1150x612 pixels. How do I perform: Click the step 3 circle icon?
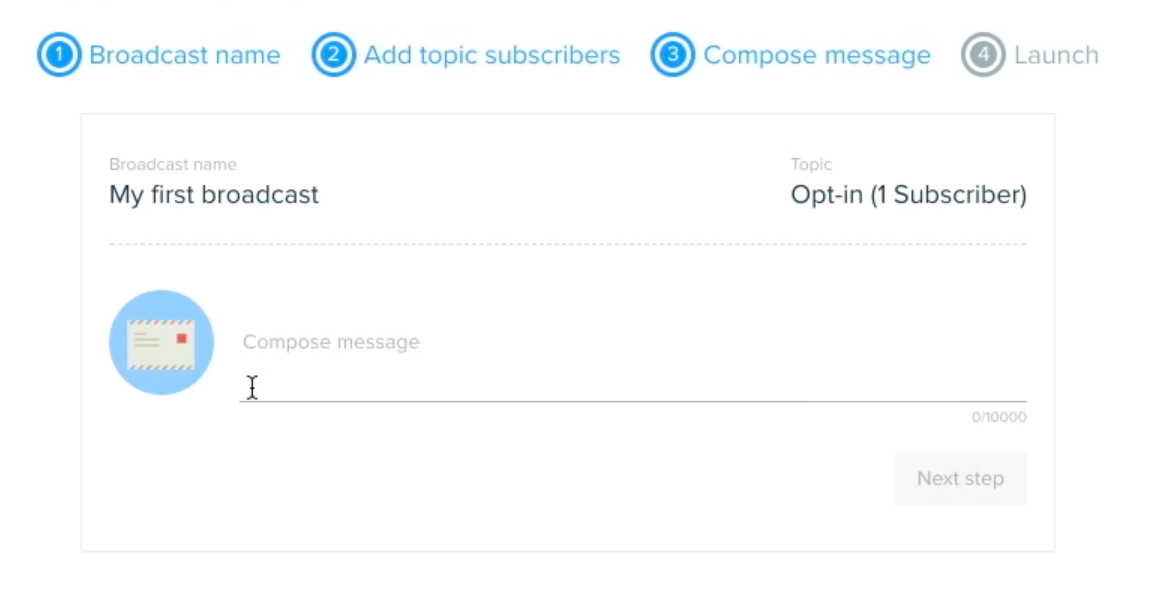click(x=673, y=54)
